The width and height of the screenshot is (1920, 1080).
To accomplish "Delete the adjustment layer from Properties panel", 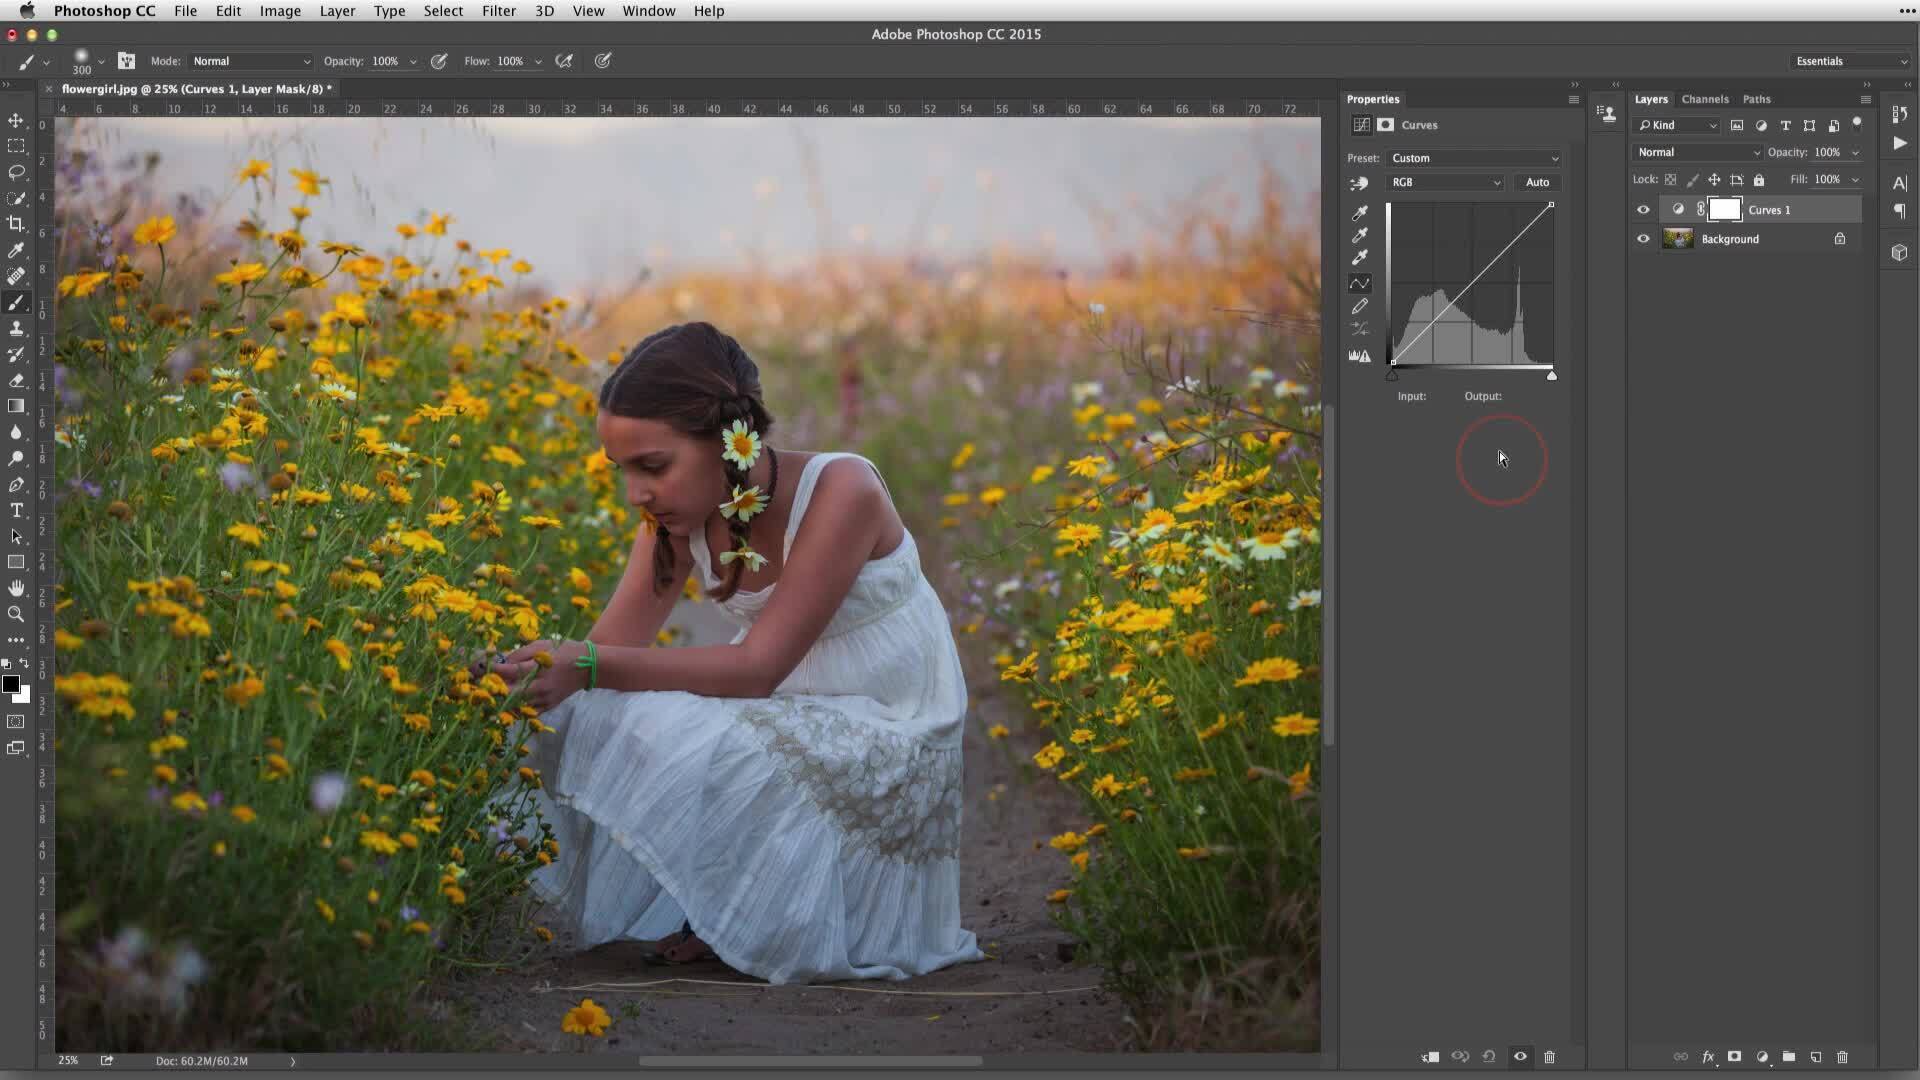I will (1549, 1057).
